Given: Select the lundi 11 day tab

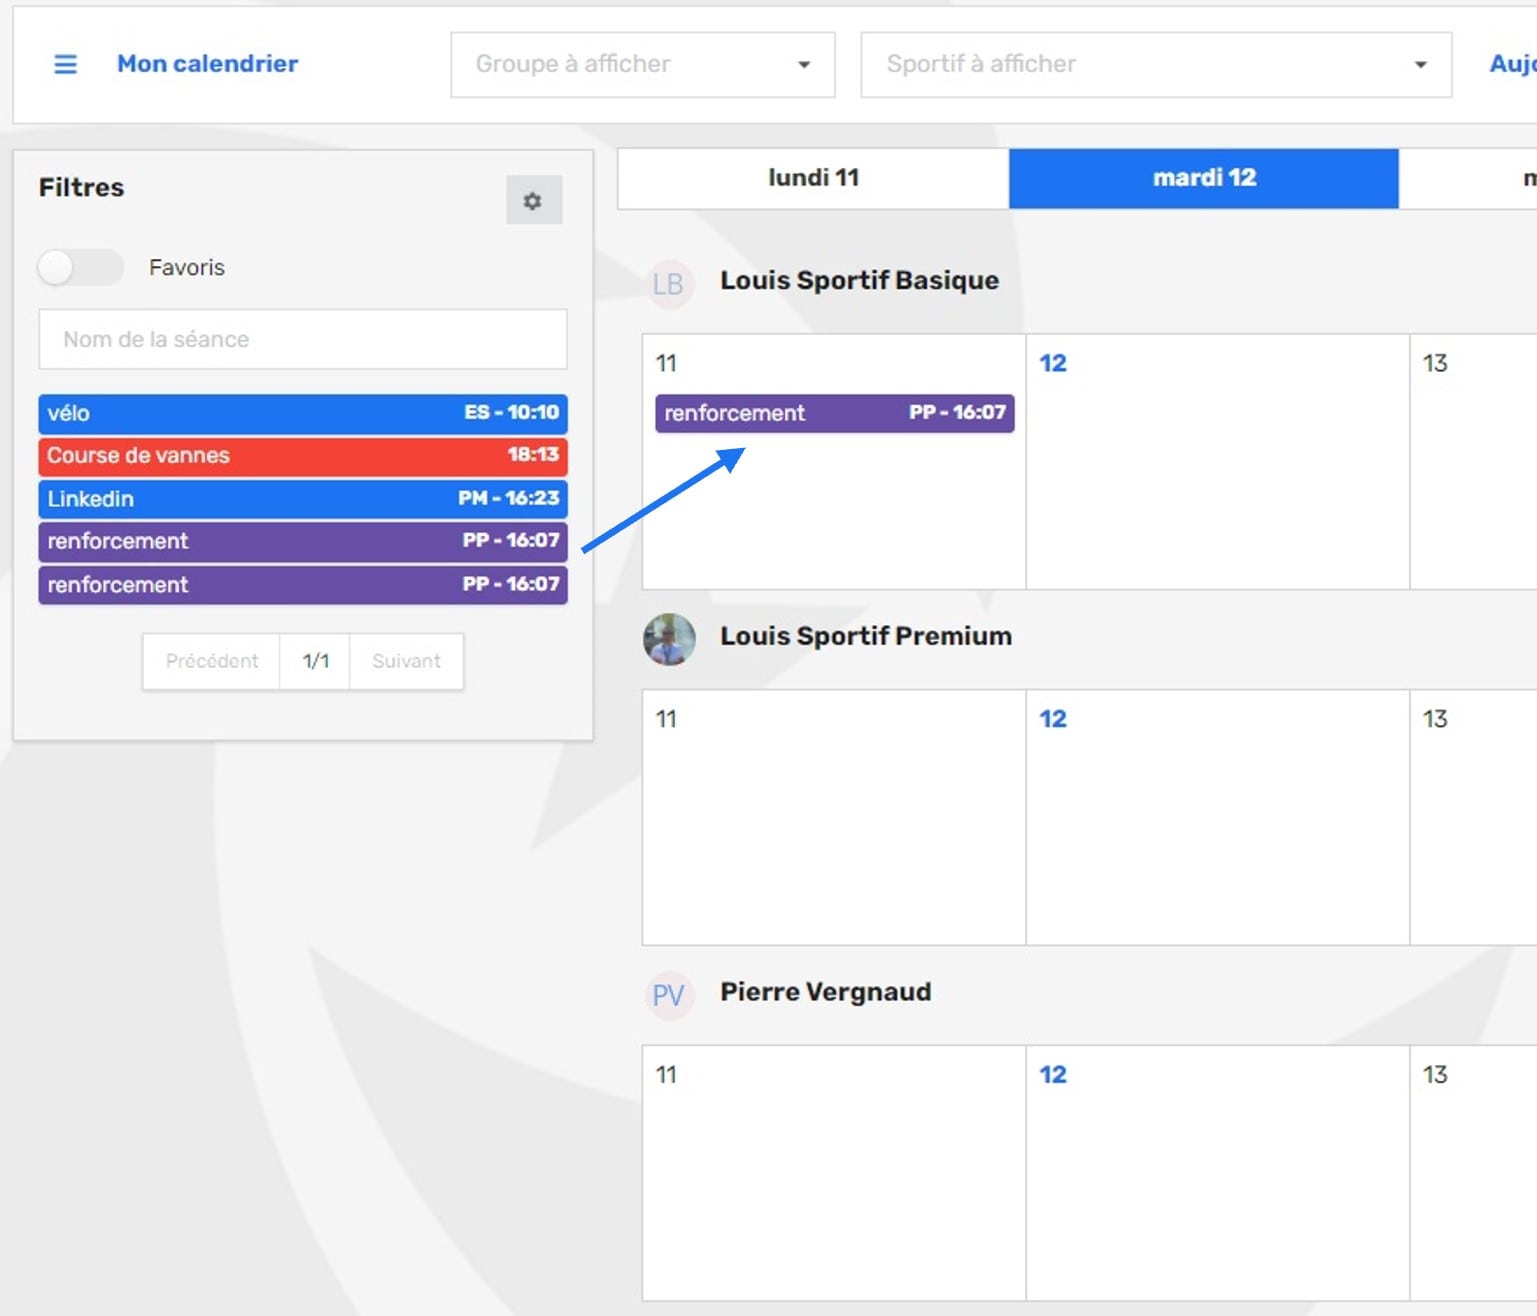Looking at the screenshot, I should click(x=813, y=178).
